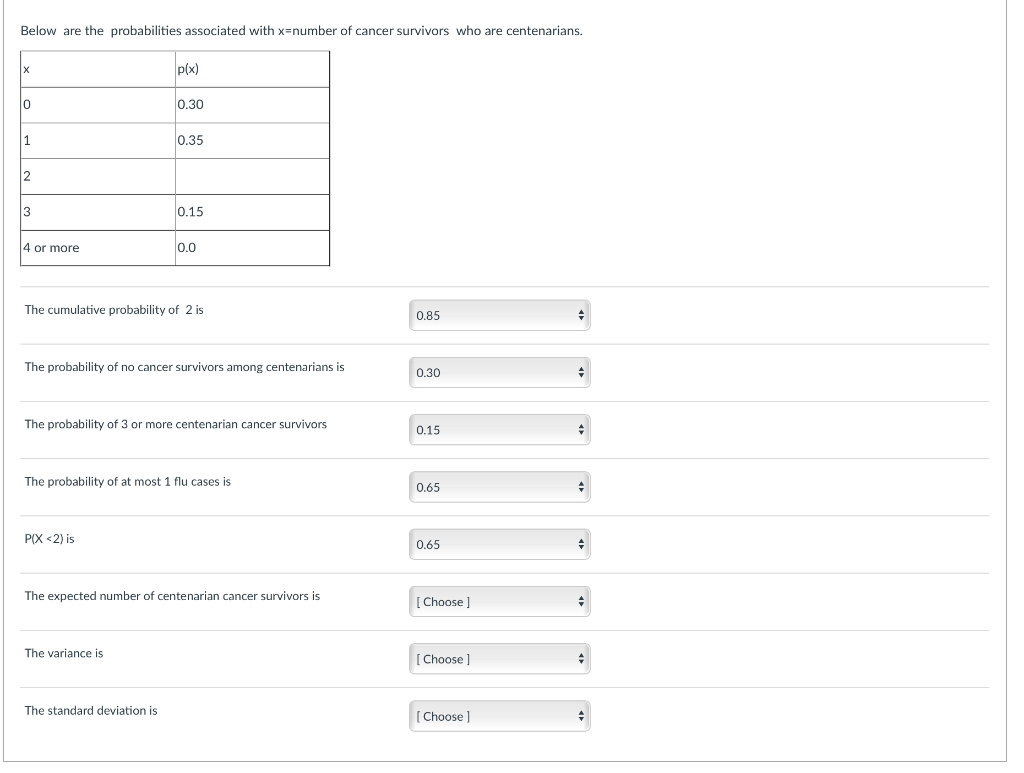
Task: Choose an answer for the variance dropdown
Action: (500, 659)
